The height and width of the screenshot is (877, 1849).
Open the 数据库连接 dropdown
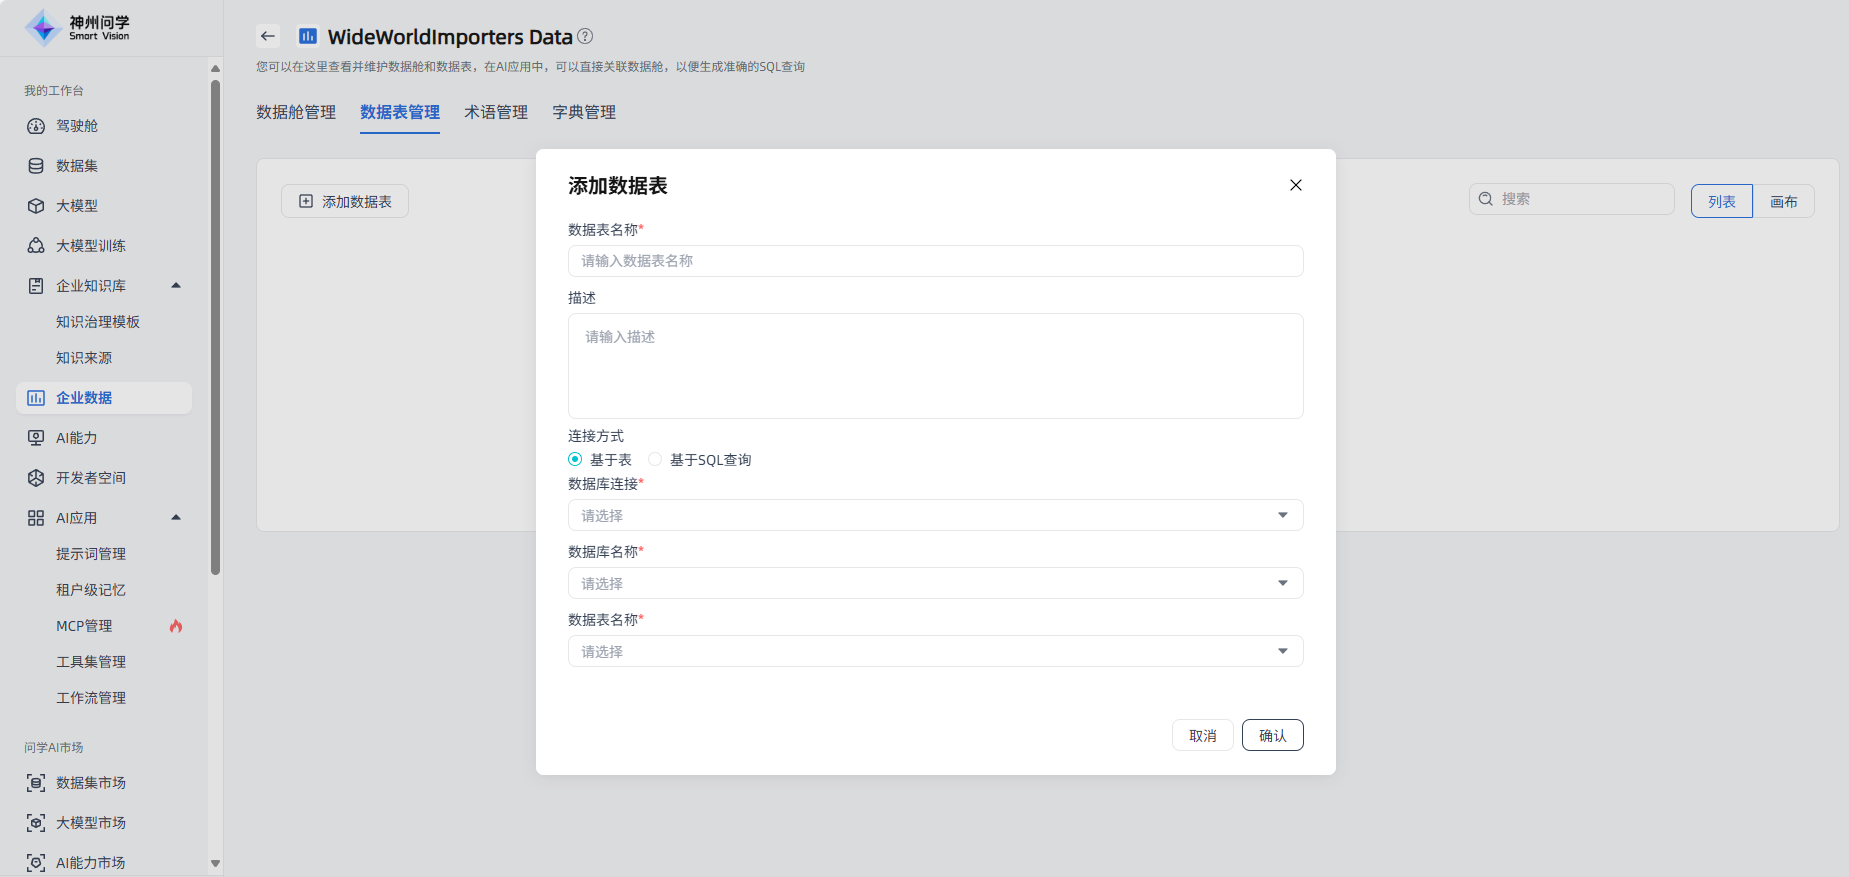(936, 515)
